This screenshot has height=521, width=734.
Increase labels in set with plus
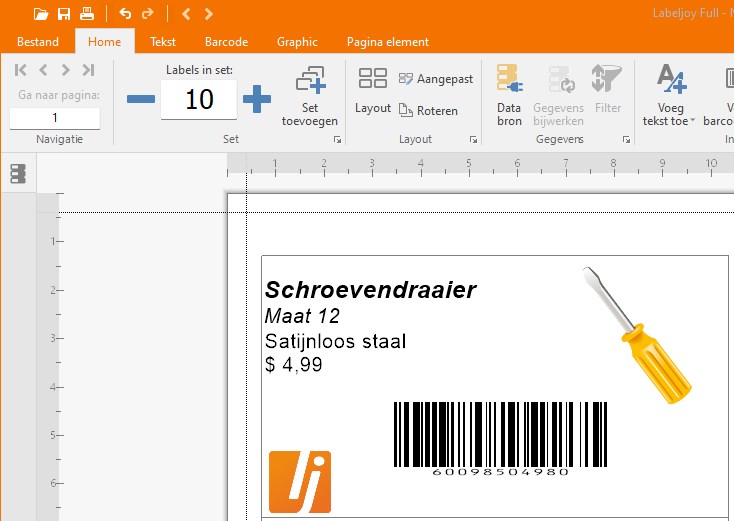[x=257, y=99]
